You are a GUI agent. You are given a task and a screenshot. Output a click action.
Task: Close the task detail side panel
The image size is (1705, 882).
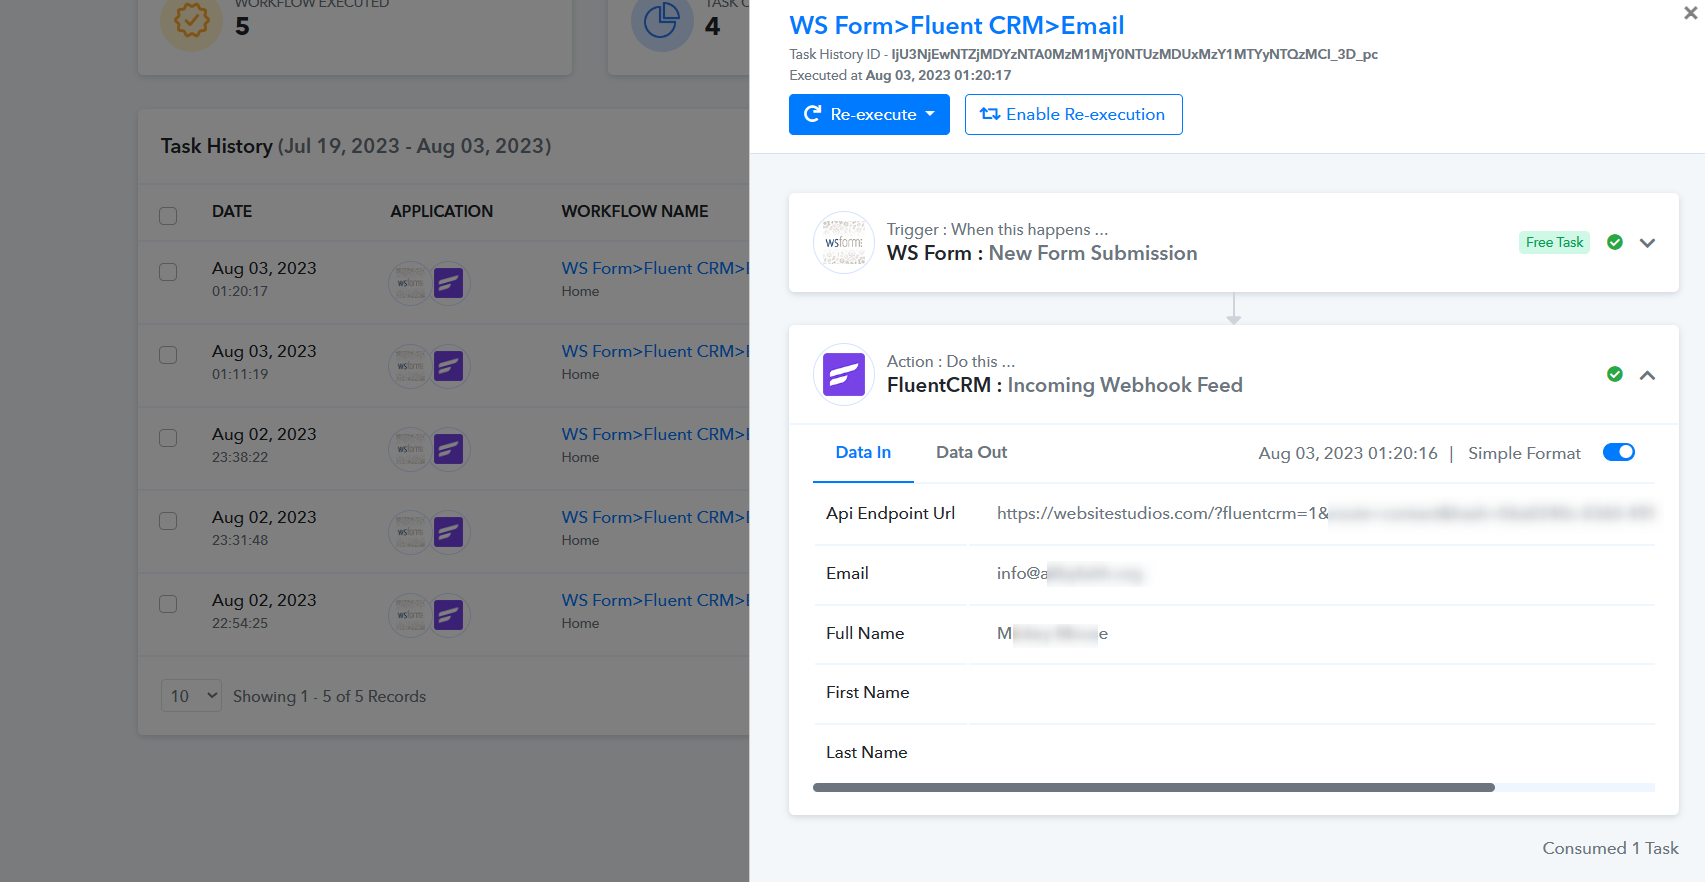coord(1690,13)
